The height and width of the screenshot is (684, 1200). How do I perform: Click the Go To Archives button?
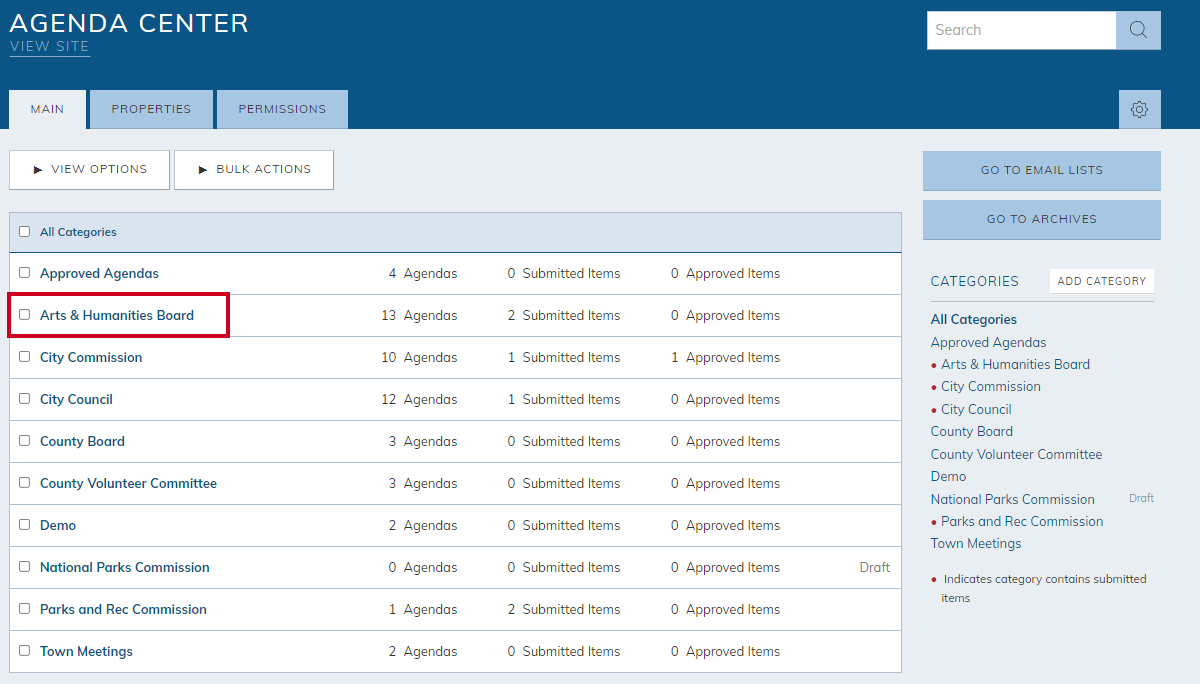pos(1042,219)
